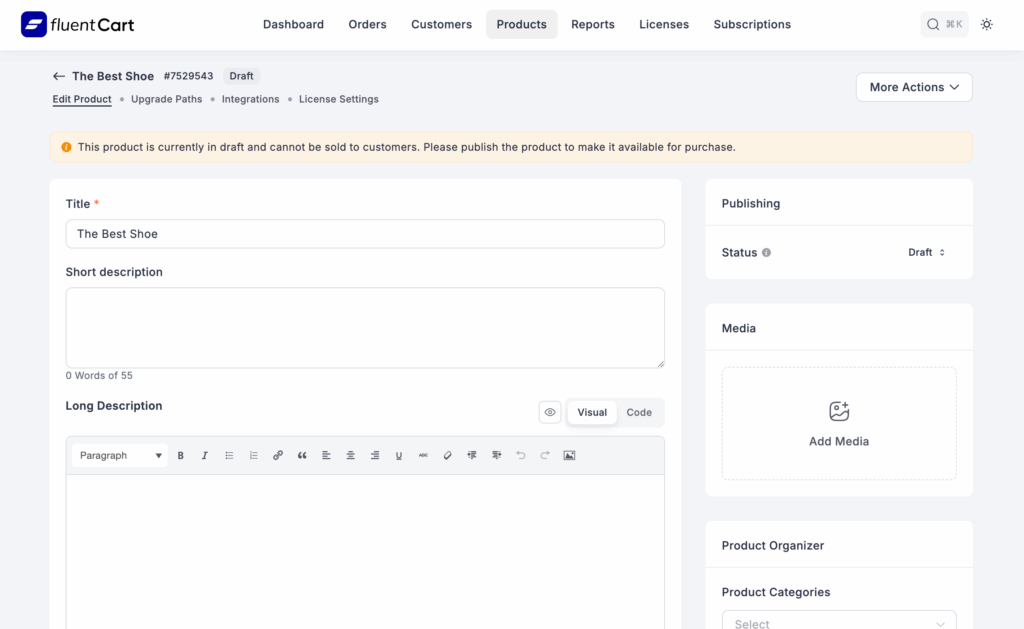Click Add Media to upload an image

[x=839, y=423]
